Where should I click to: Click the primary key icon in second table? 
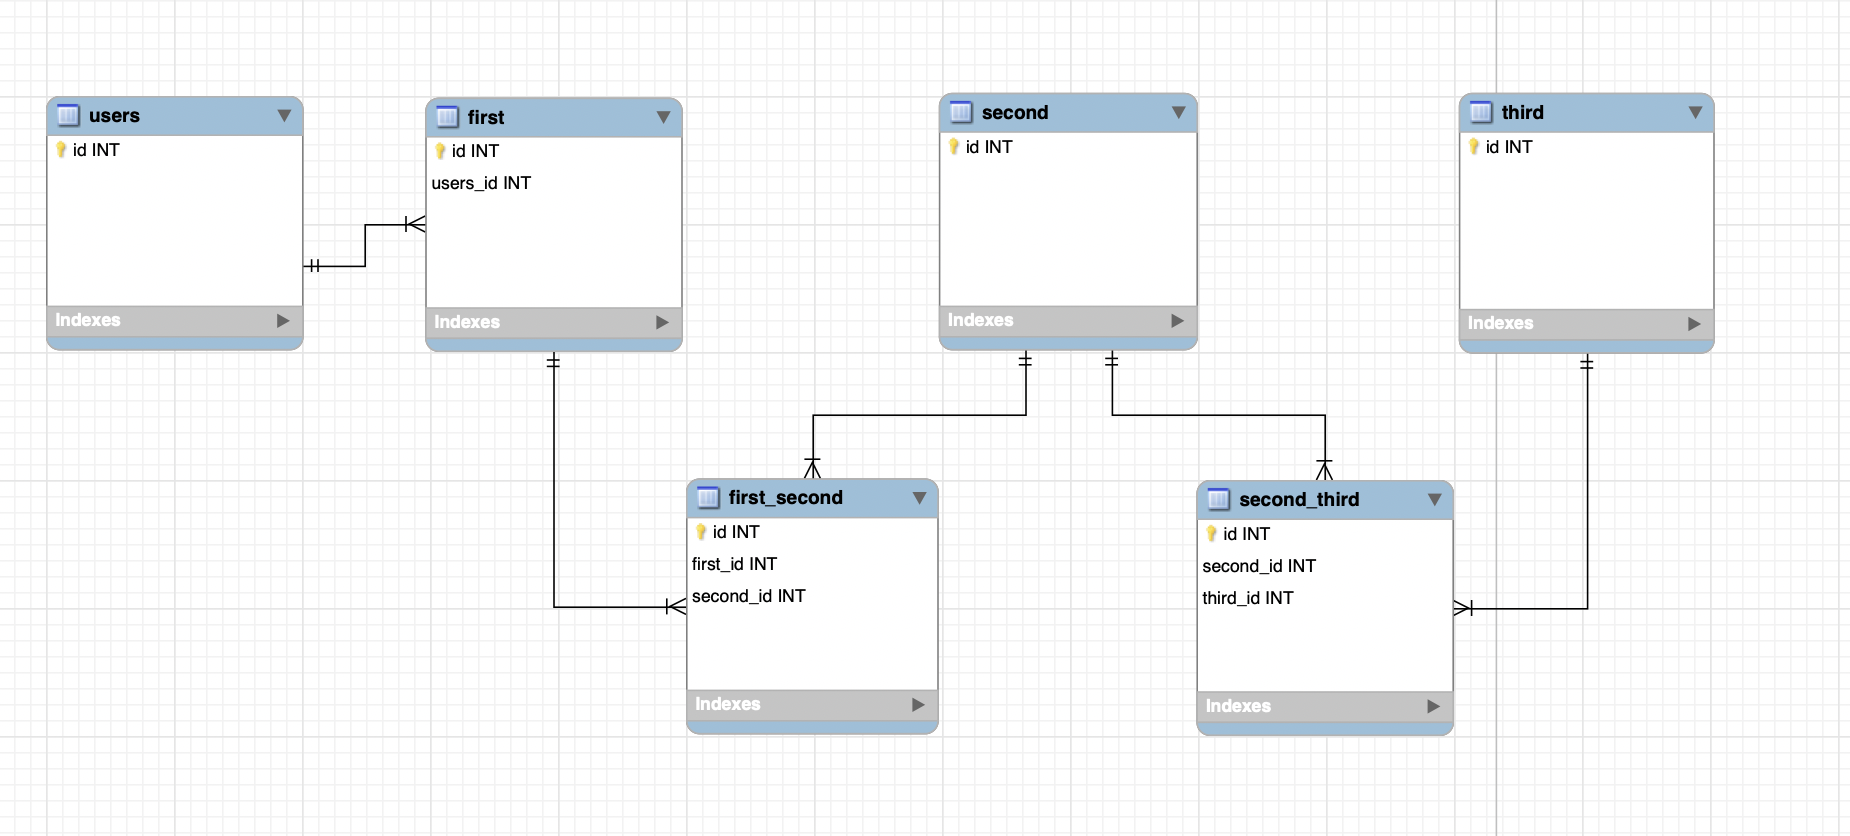pos(954,147)
